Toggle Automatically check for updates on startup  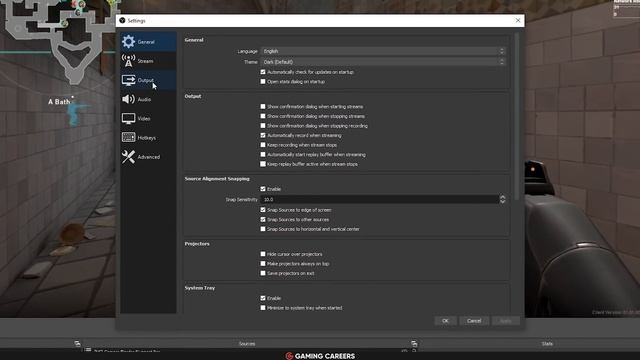(x=263, y=72)
